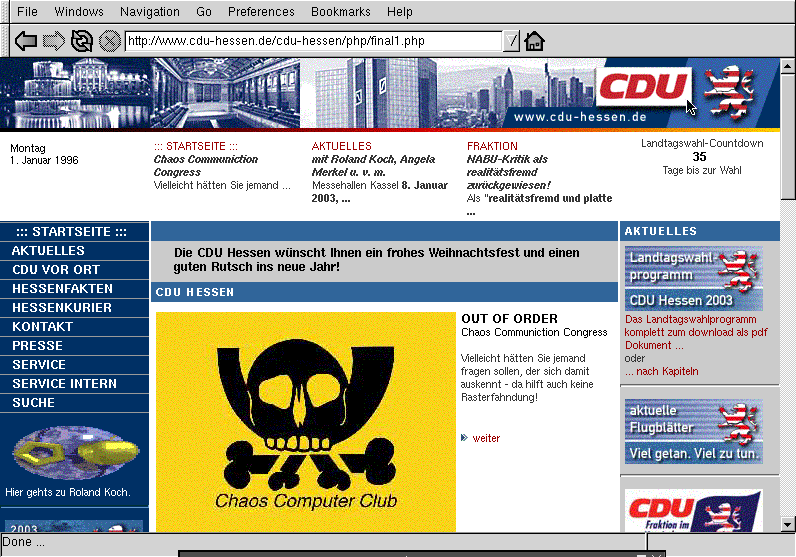Open CDU VOR ORT sidebar entry
Screen dimensions: 796x557
(x=74, y=270)
